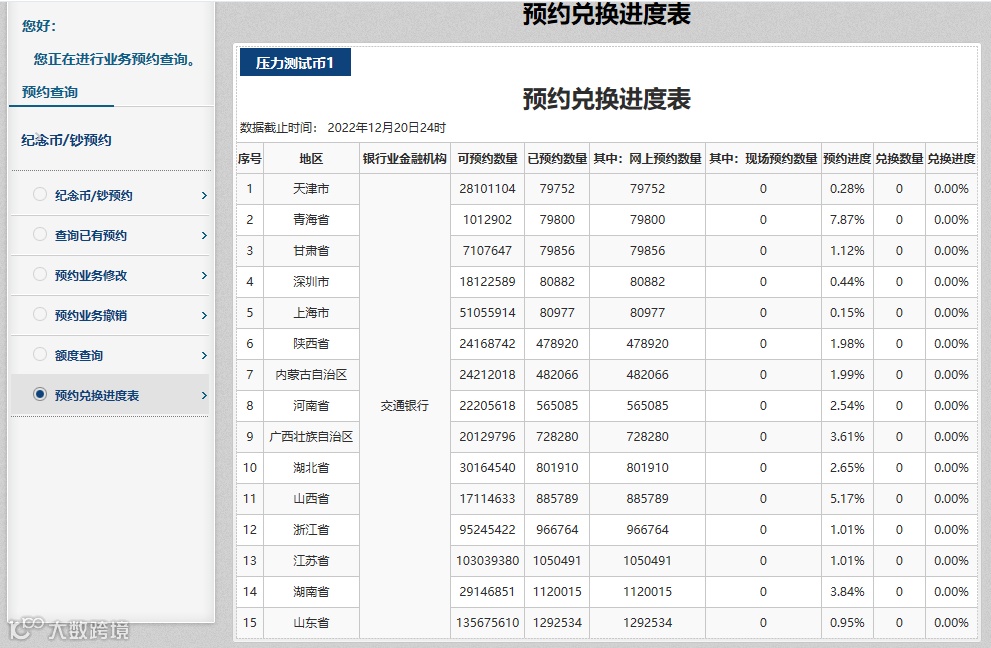Select the 预约业务修改 radio button
The height and width of the screenshot is (648, 991).
pyautogui.click(x=40, y=274)
